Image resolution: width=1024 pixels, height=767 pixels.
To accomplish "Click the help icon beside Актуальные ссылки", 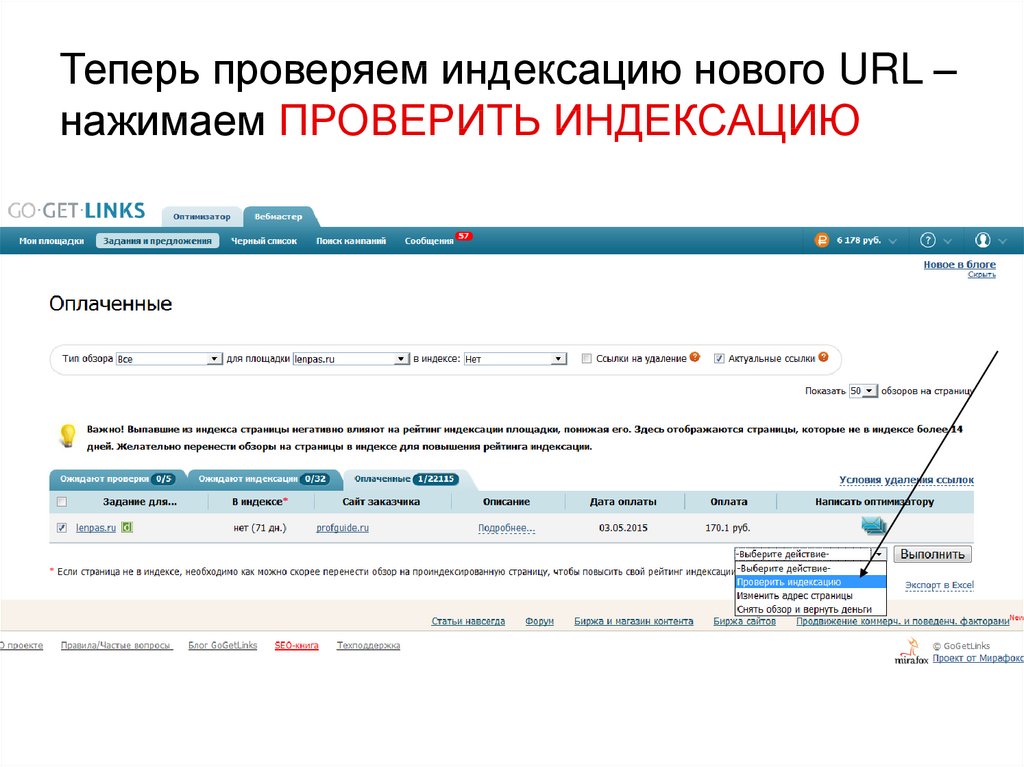I will click(x=824, y=357).
